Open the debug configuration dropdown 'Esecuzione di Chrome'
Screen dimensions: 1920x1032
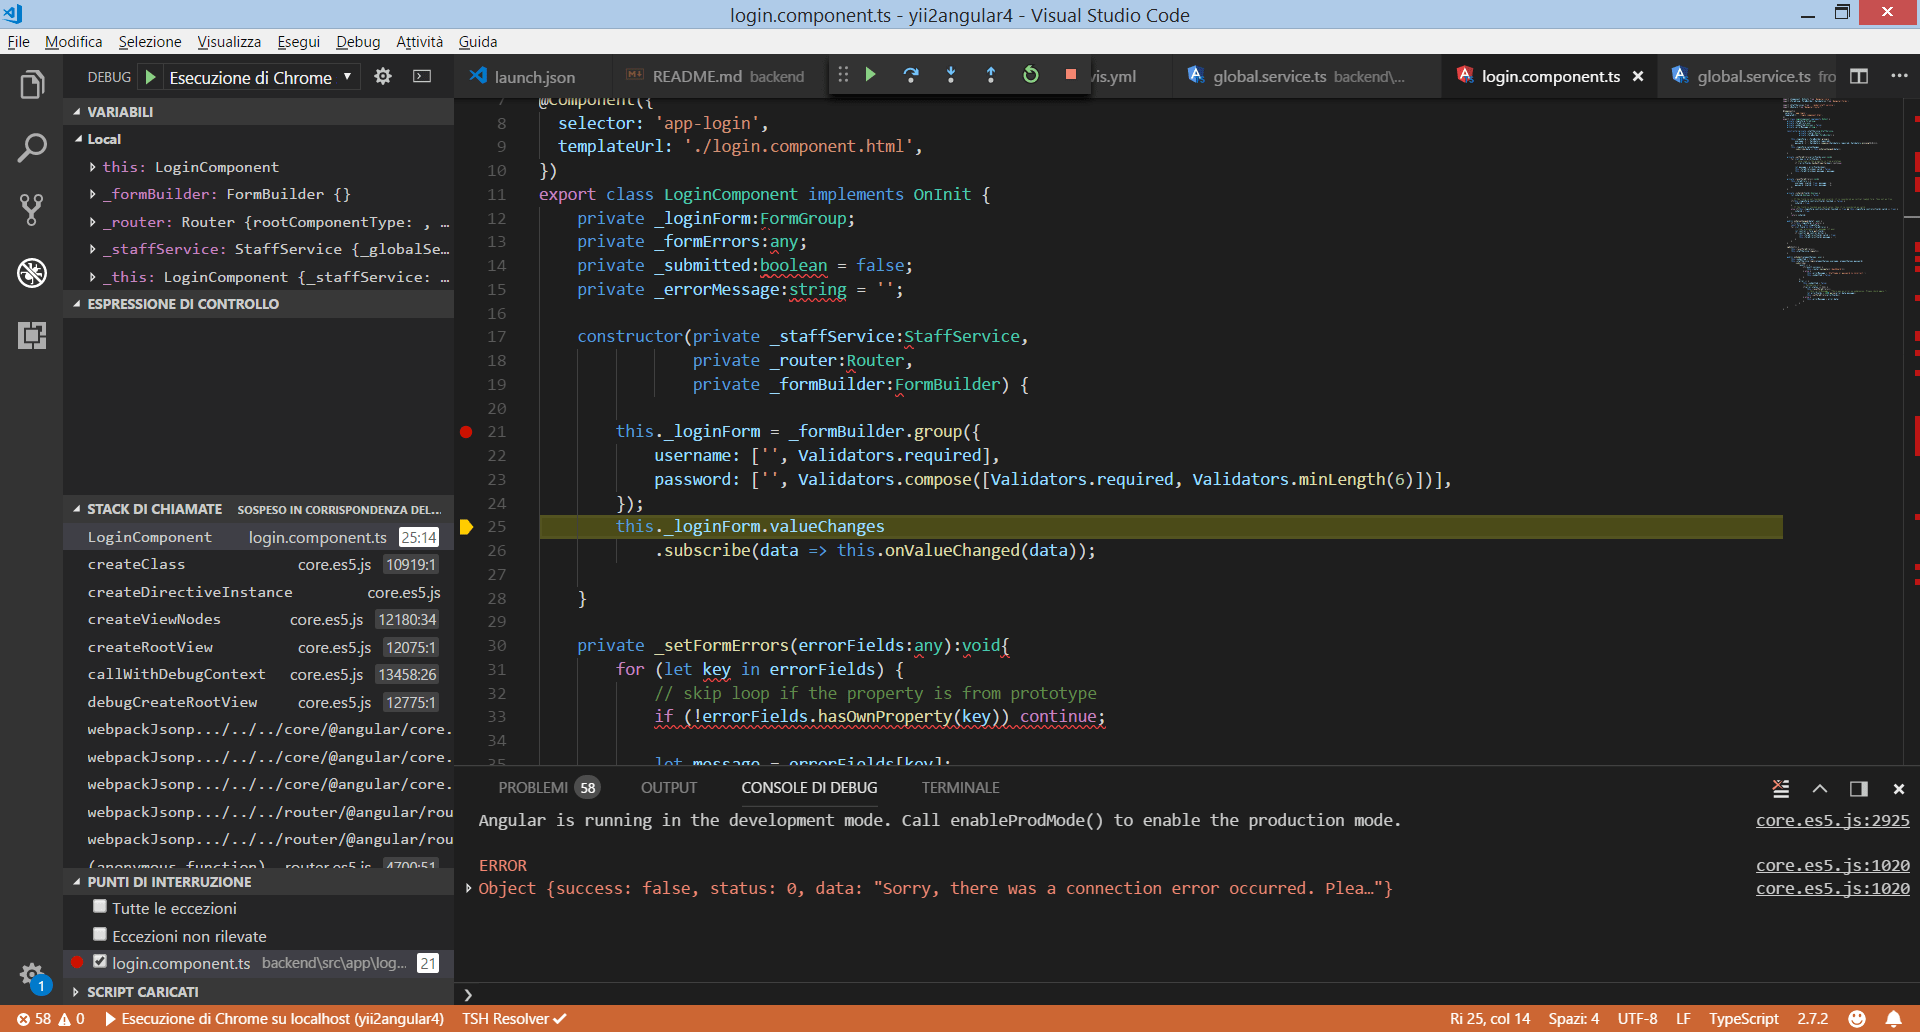tap(261, 77)
